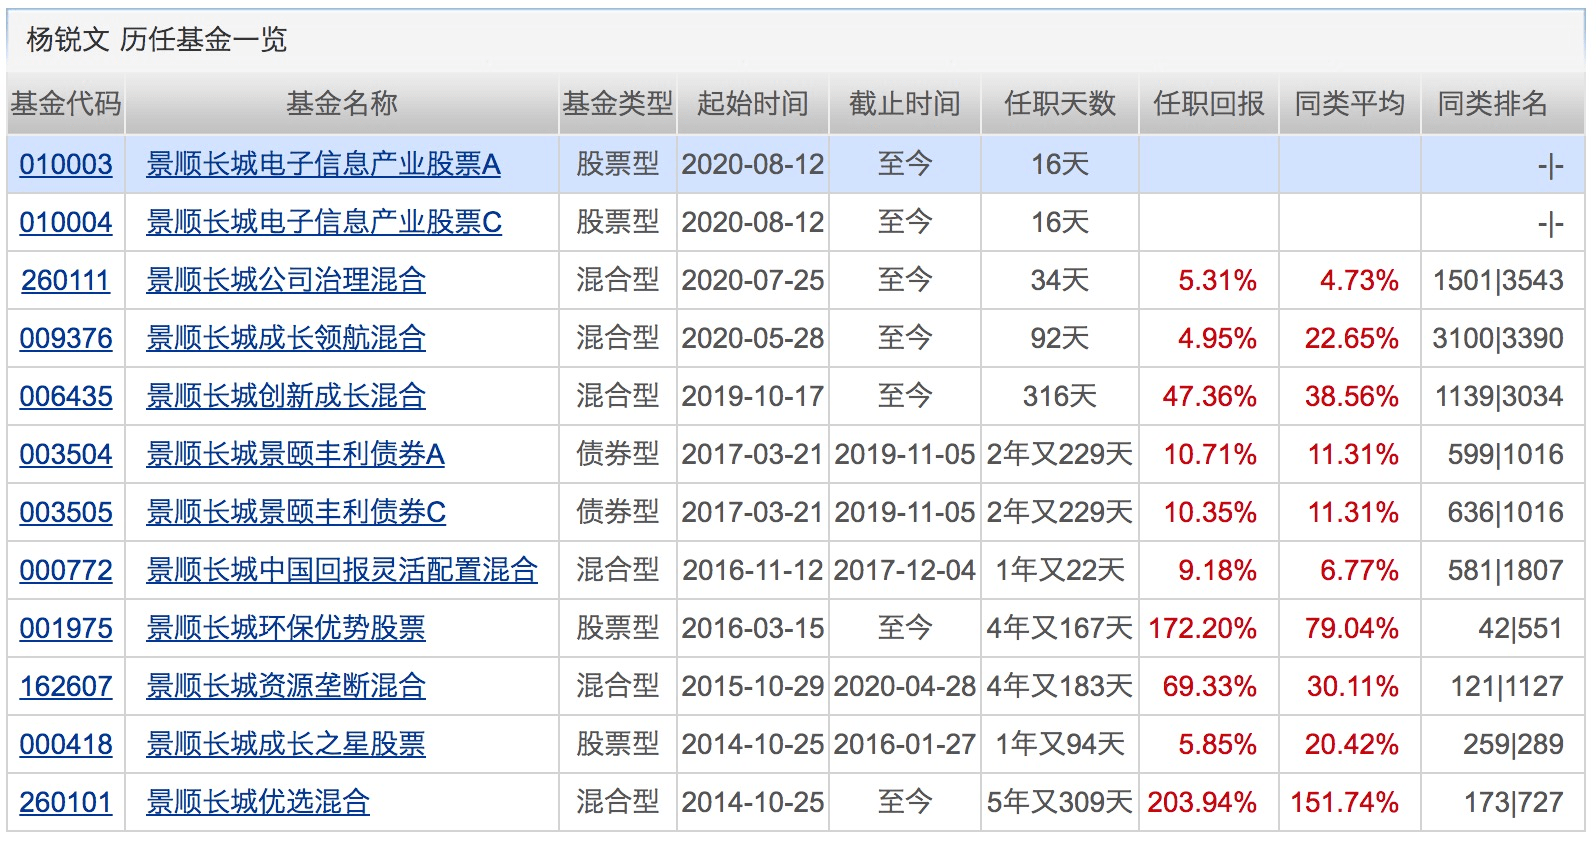Select start date 2016-03-15
This screenshot has width=1596, height=844.
click(x=753, y=628)
